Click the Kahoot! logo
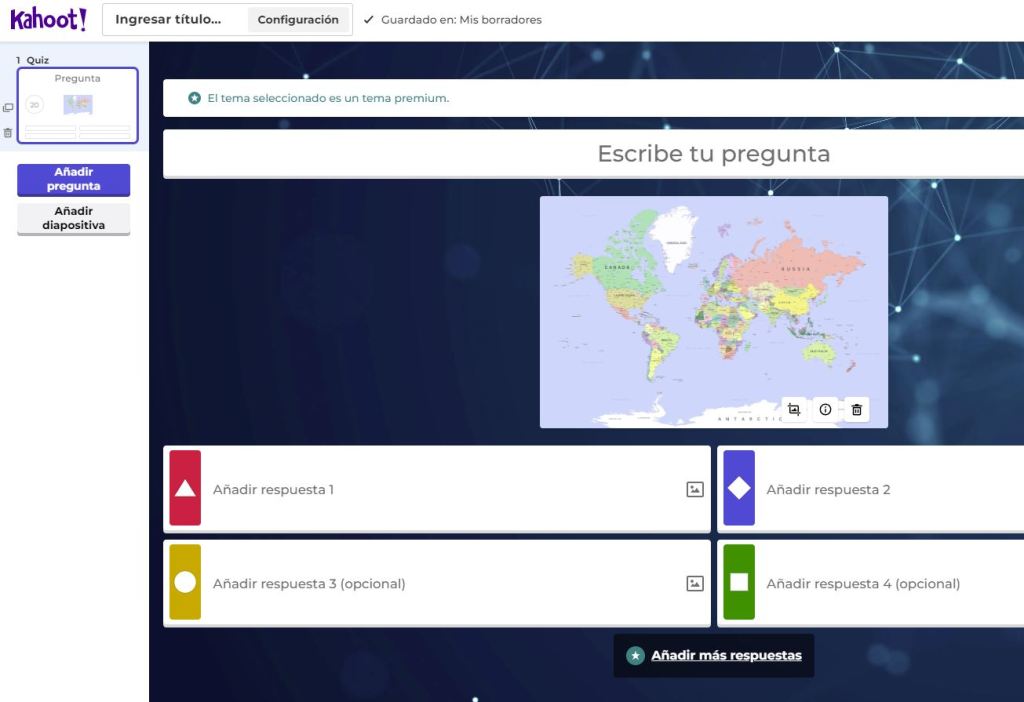 [x=48, y=19]
